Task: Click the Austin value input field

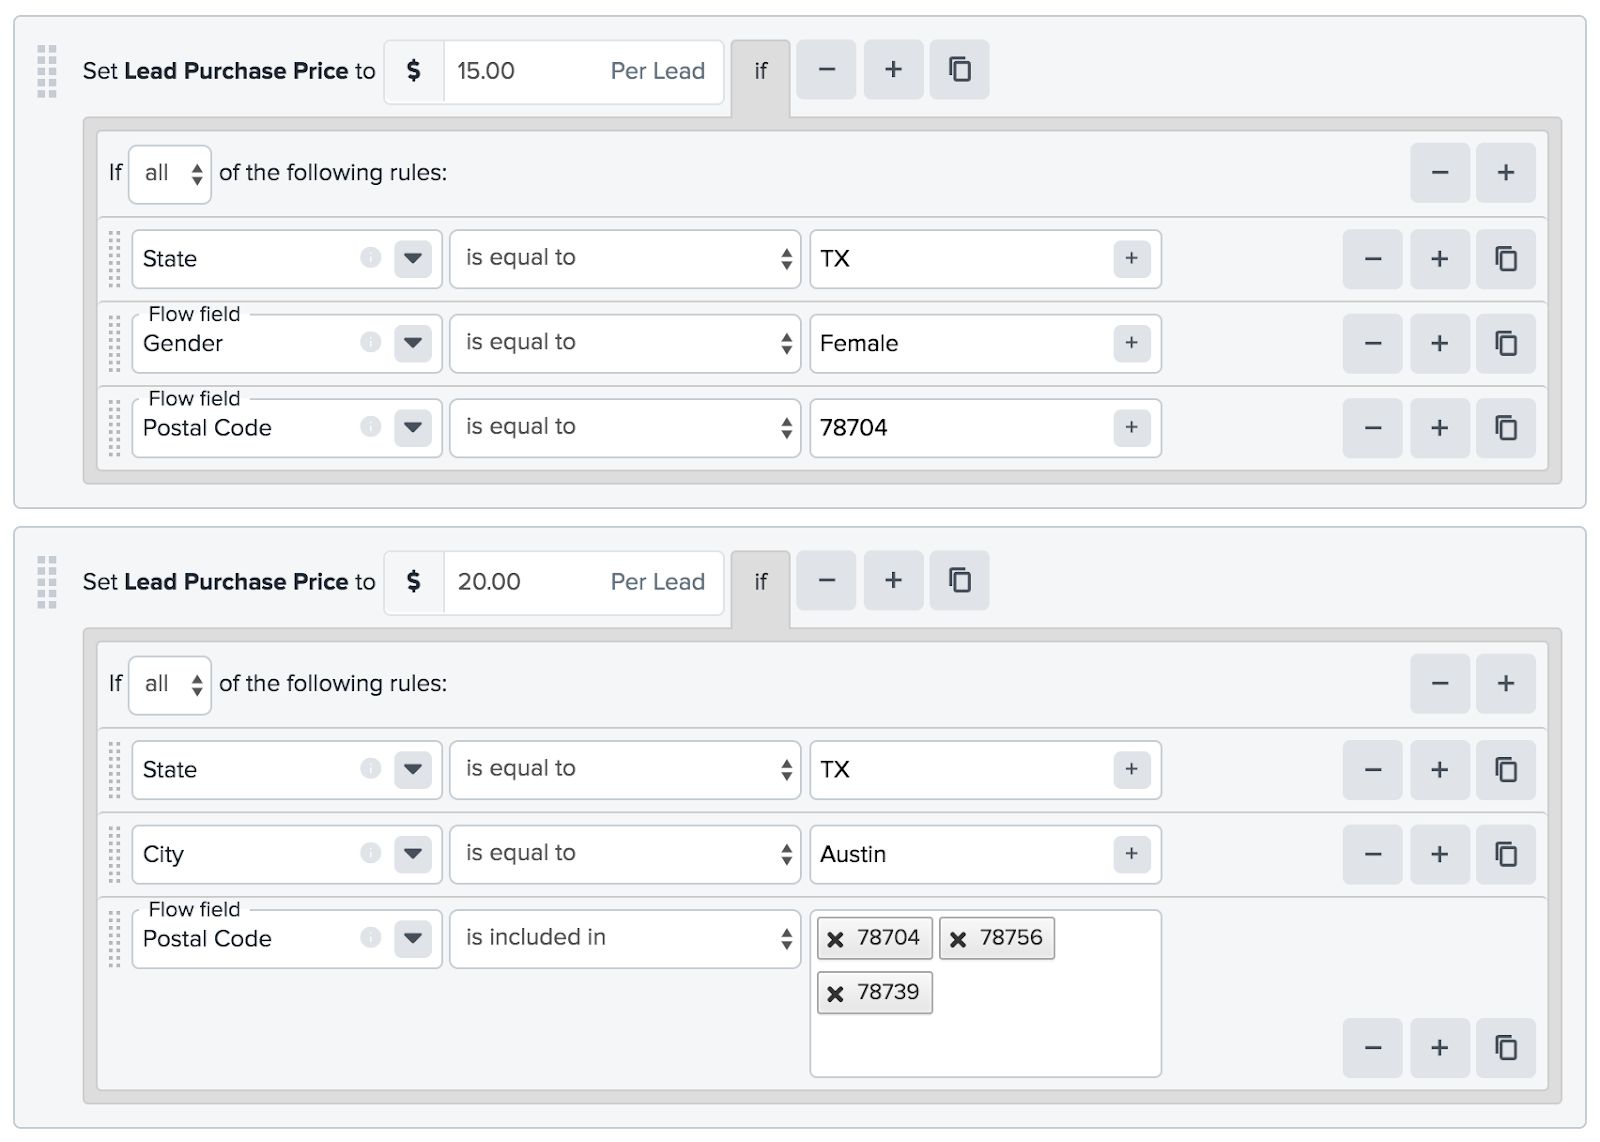Action: (960, 854)
